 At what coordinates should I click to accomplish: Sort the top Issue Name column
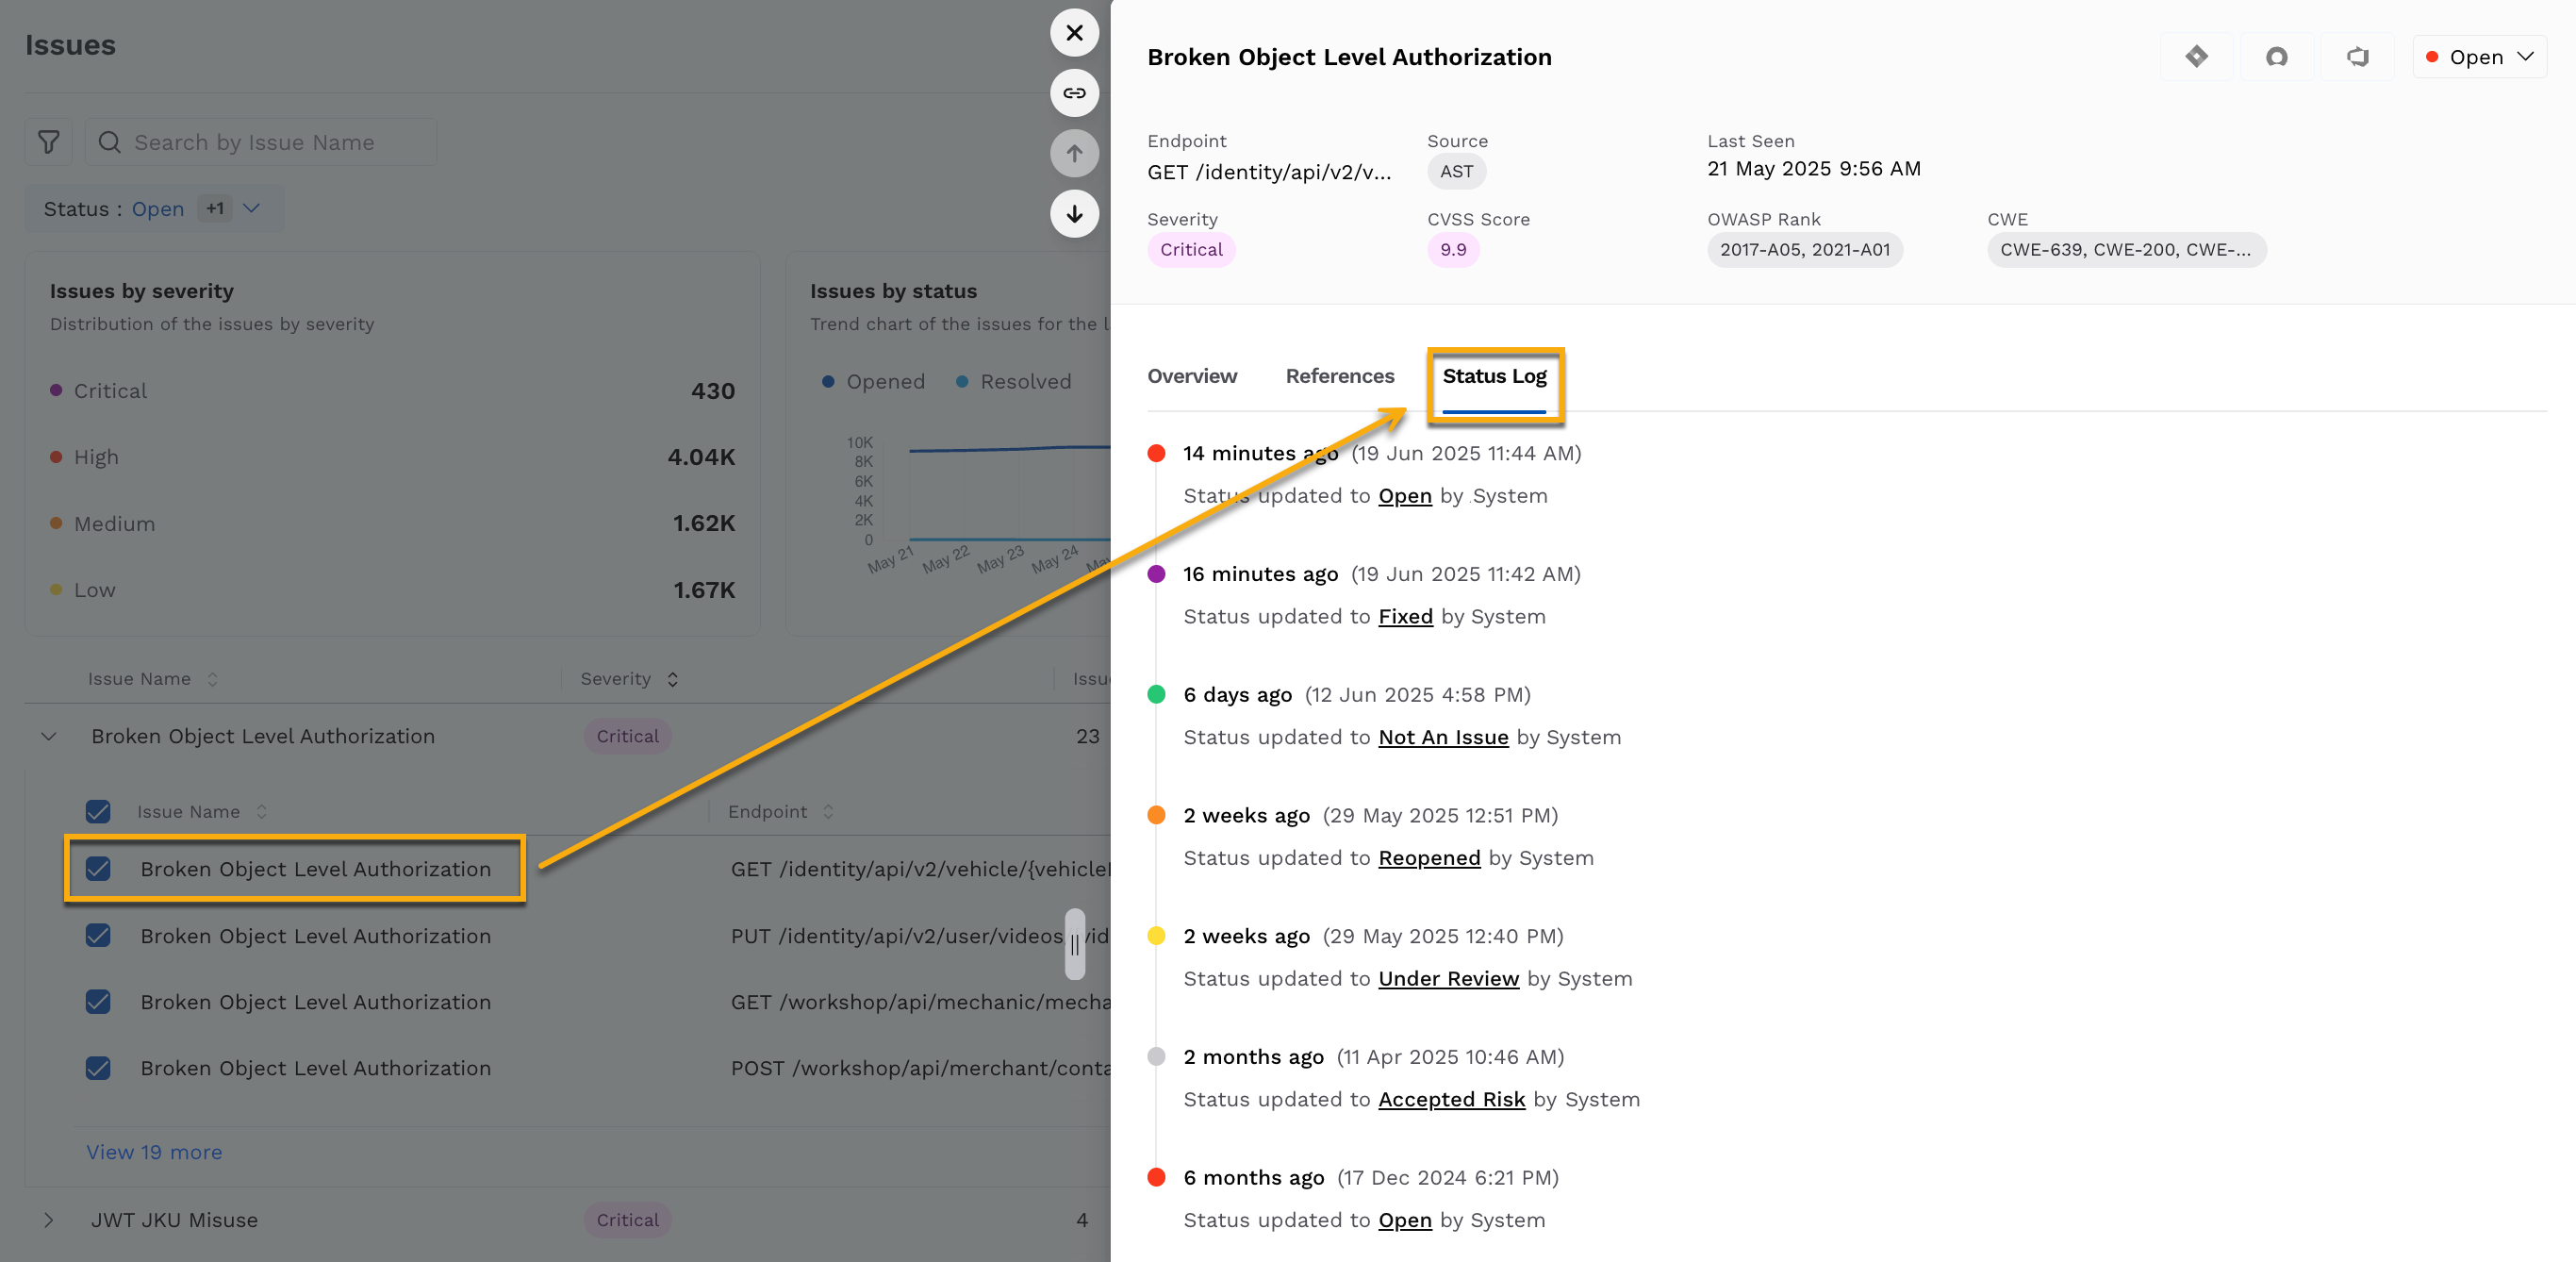pyautogui.click(x=212, y=679)
